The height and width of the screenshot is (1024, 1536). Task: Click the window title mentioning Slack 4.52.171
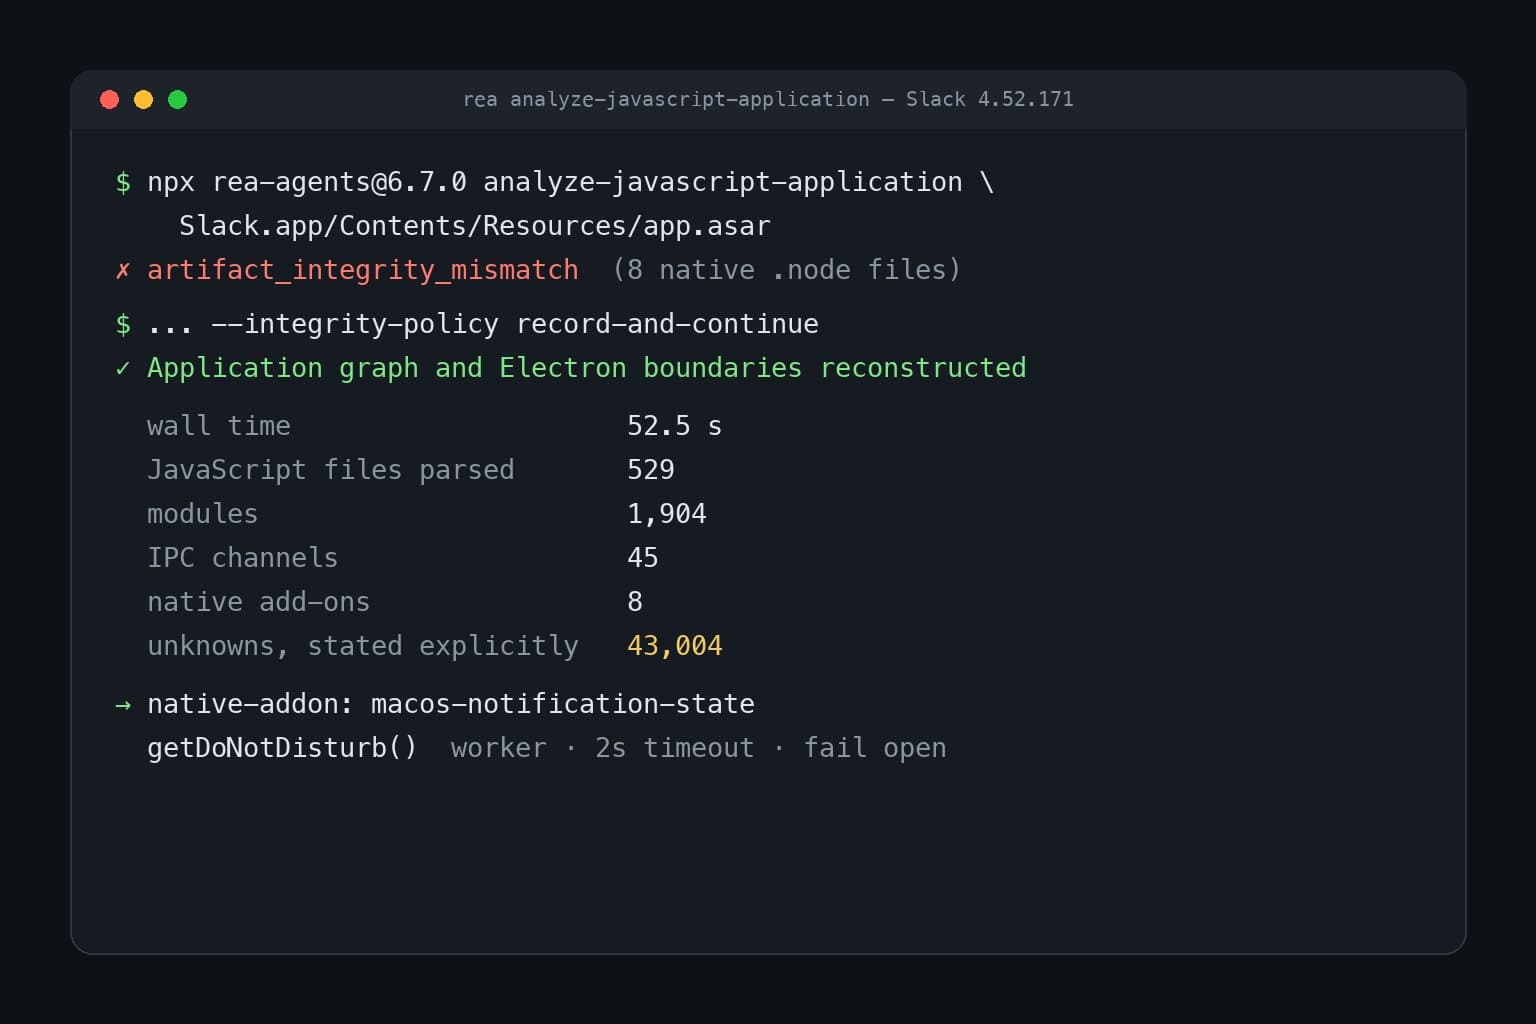[x=768, y=99]
